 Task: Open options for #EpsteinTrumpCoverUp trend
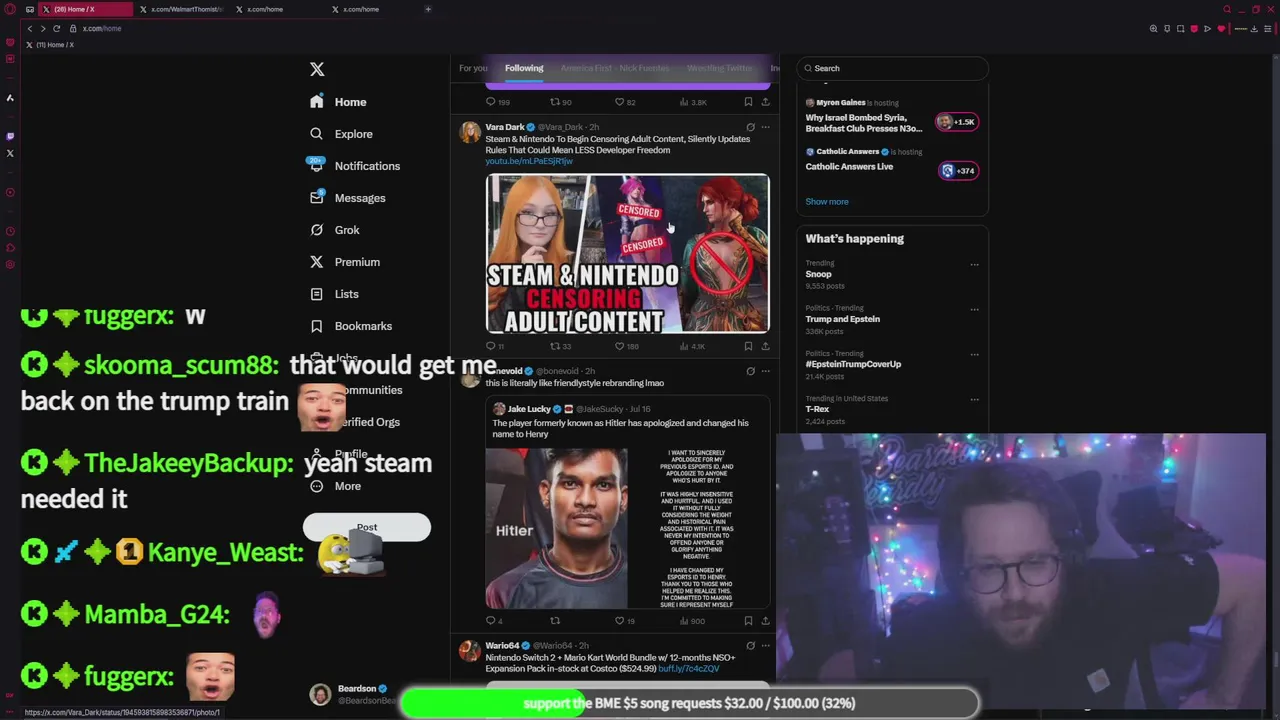(974, 355)
